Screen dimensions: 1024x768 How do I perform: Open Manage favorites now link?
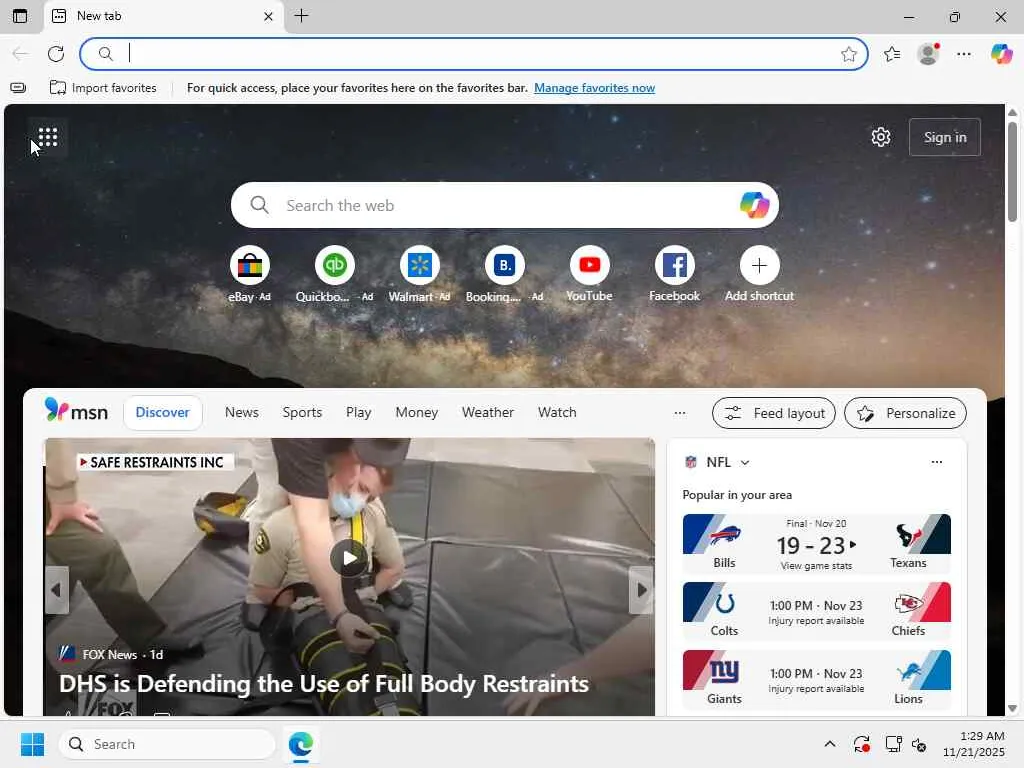pos(594,88)
